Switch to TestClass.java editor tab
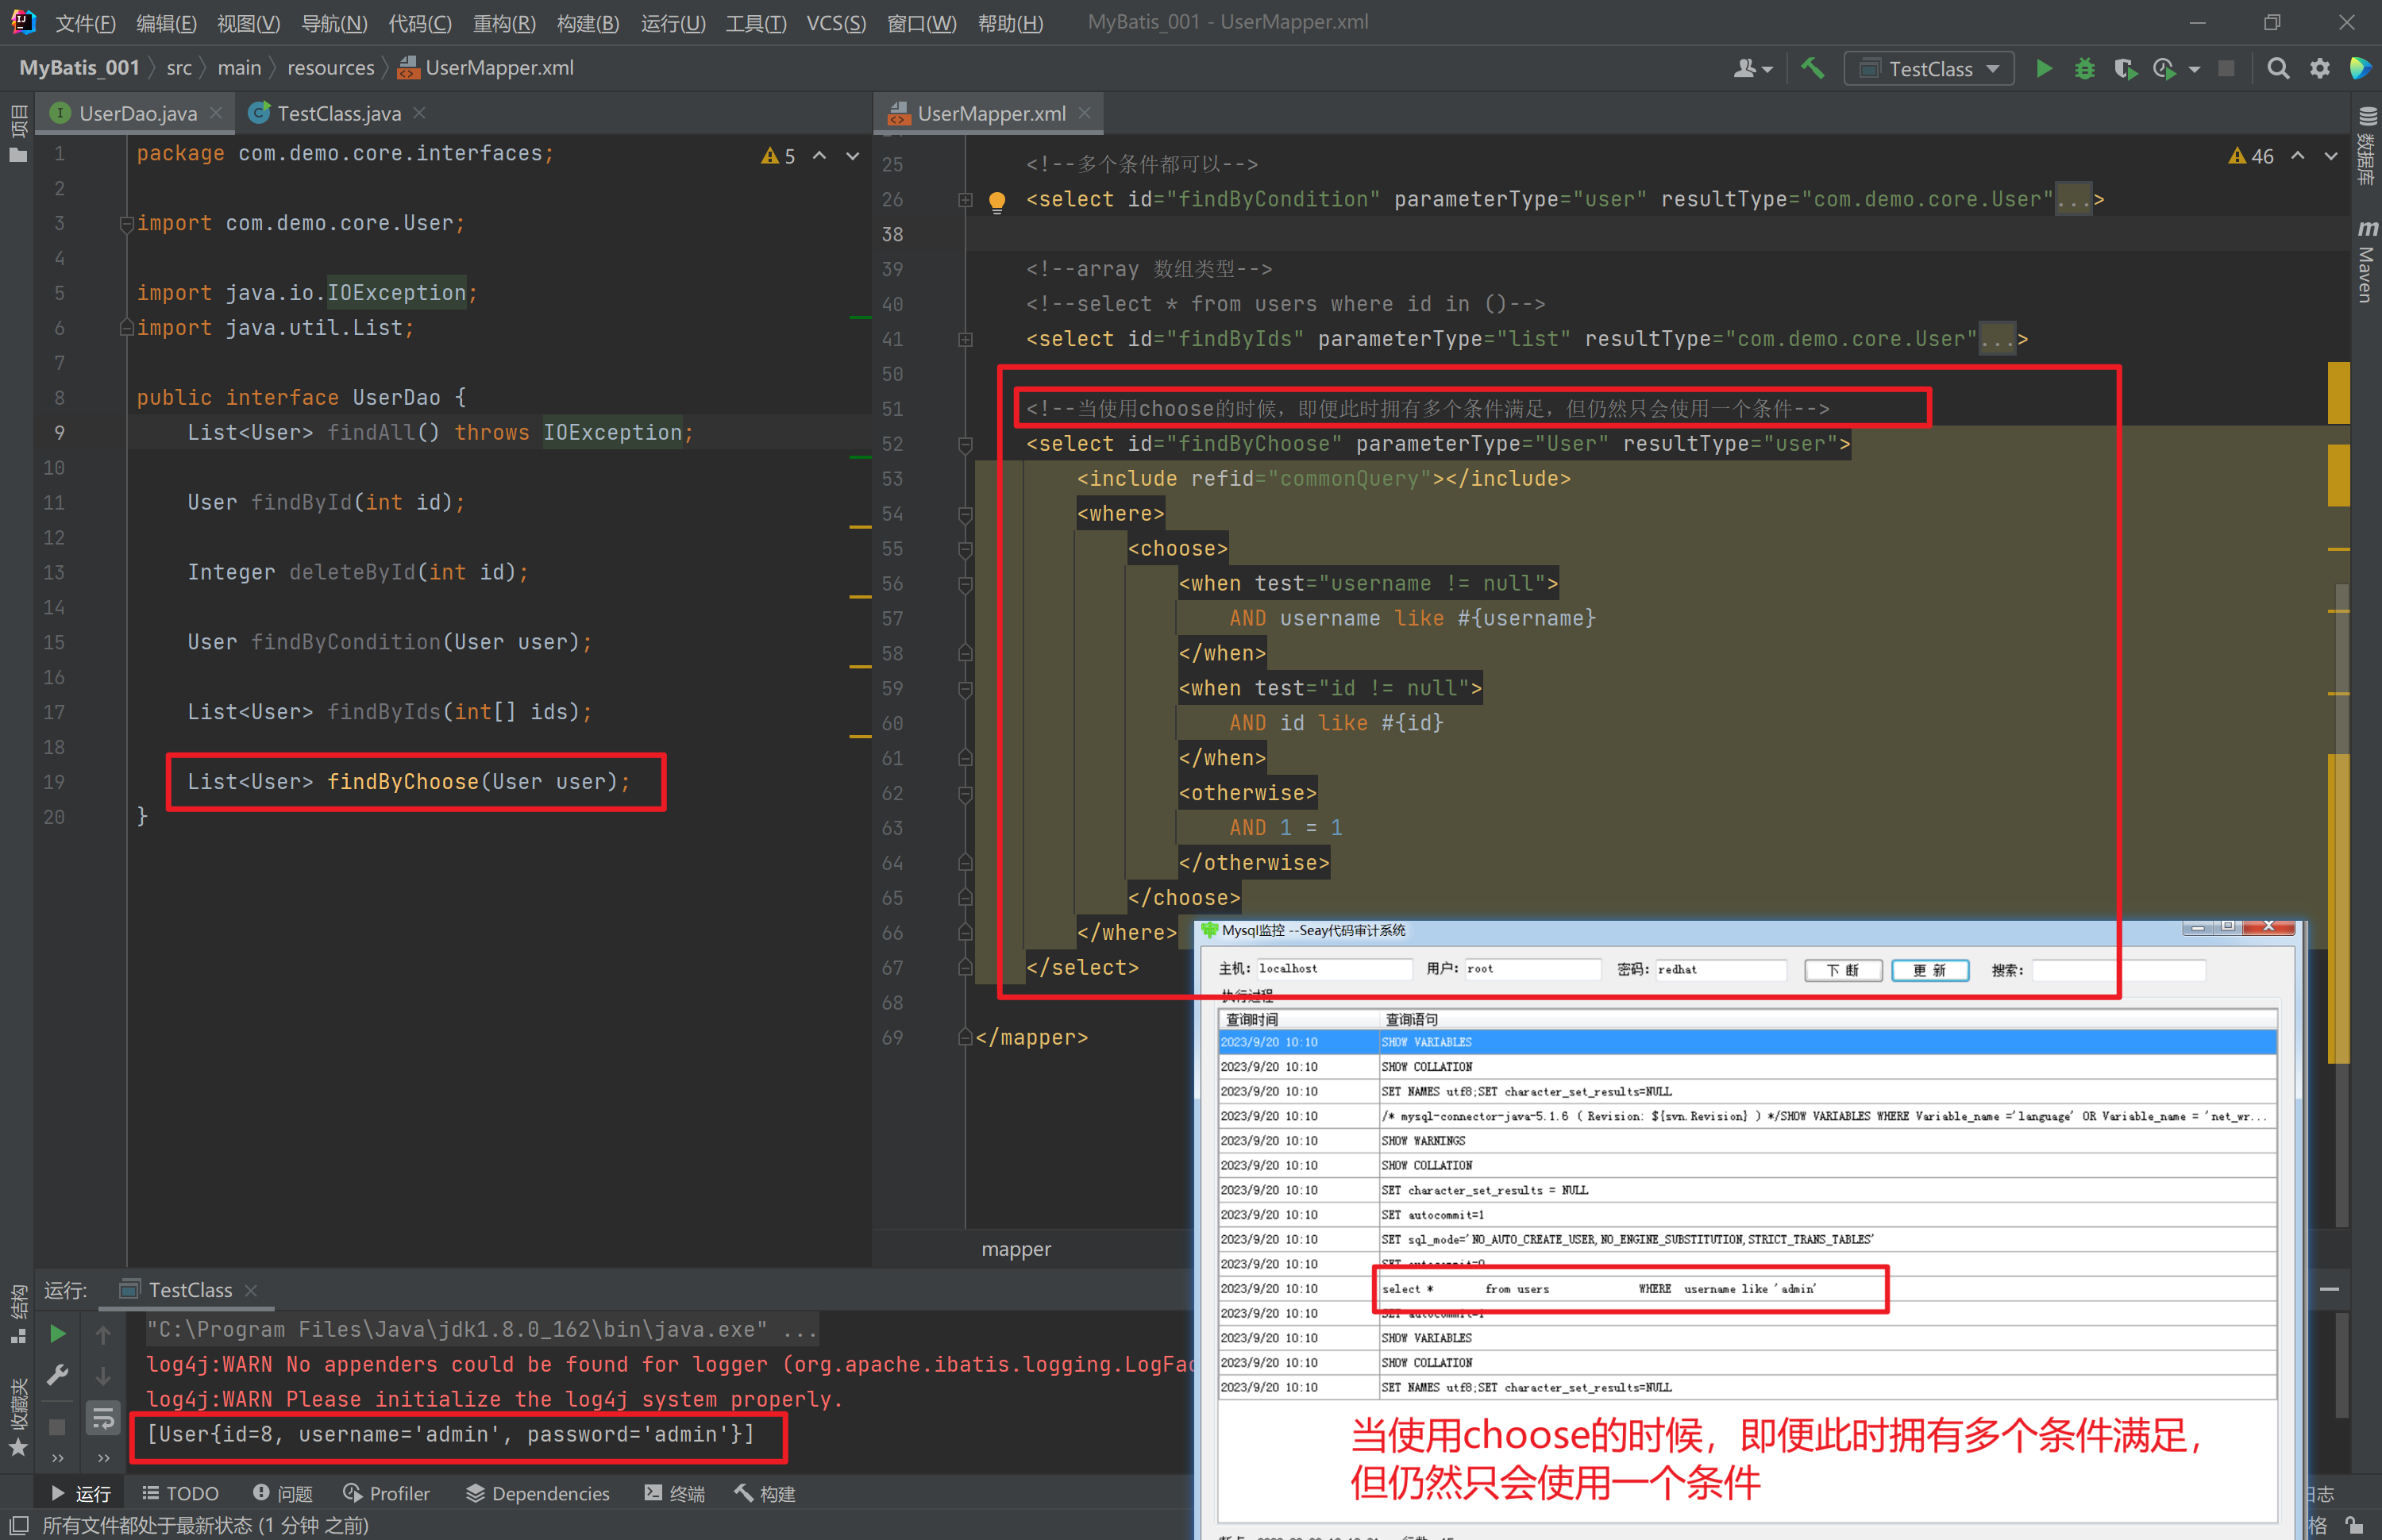2382x1540 pixels. [x=338, y=114]
